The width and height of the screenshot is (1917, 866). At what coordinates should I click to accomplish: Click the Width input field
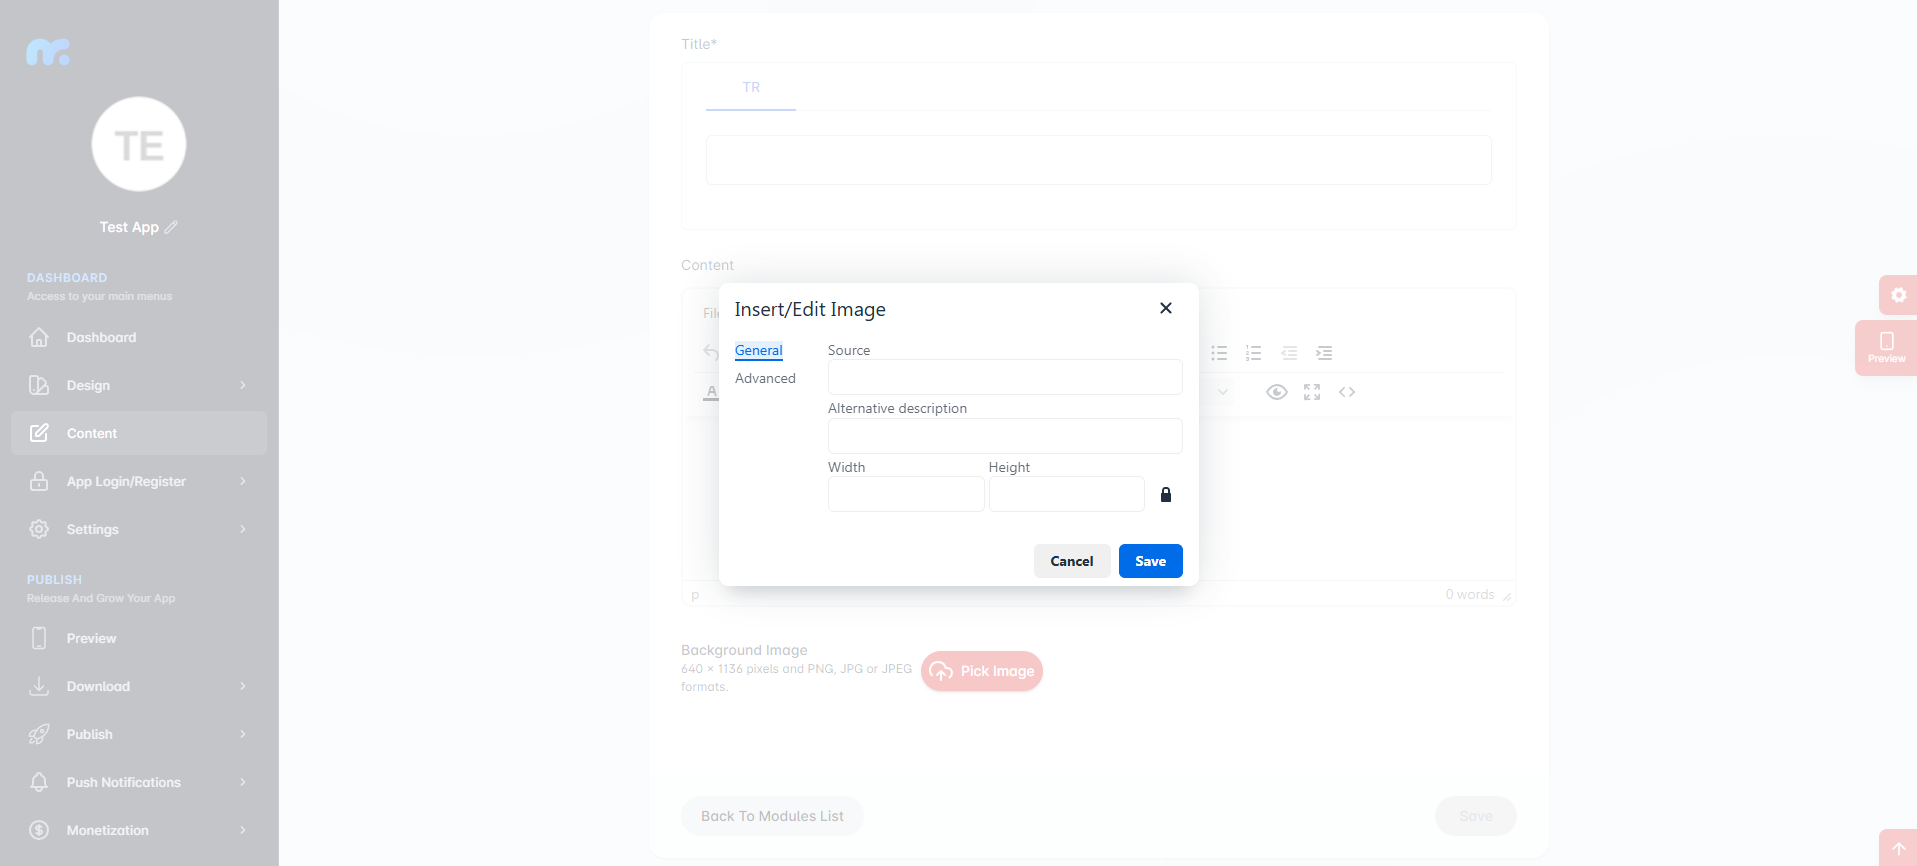[906, 494]
